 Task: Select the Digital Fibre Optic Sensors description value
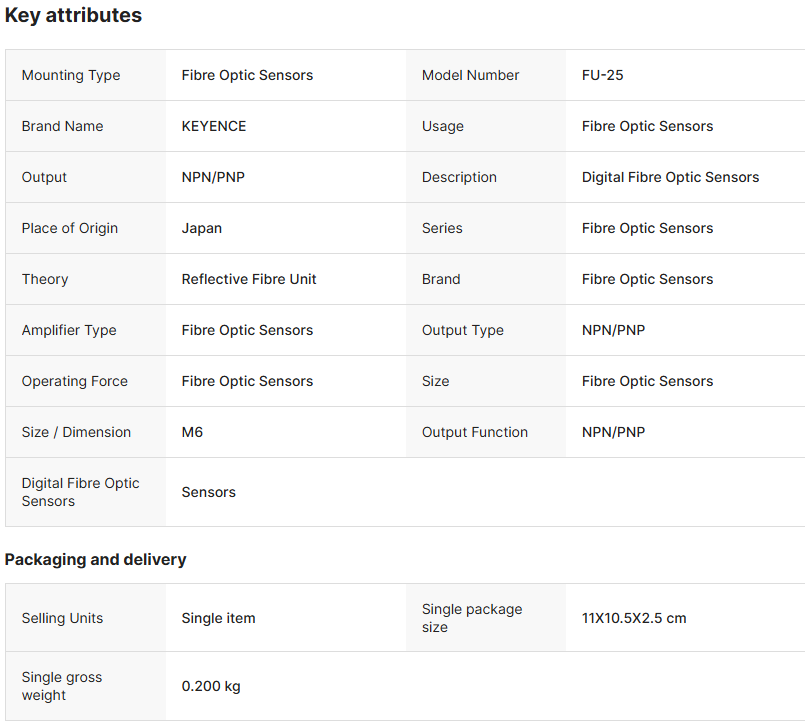pyautogui.click(x=670, y=177)
